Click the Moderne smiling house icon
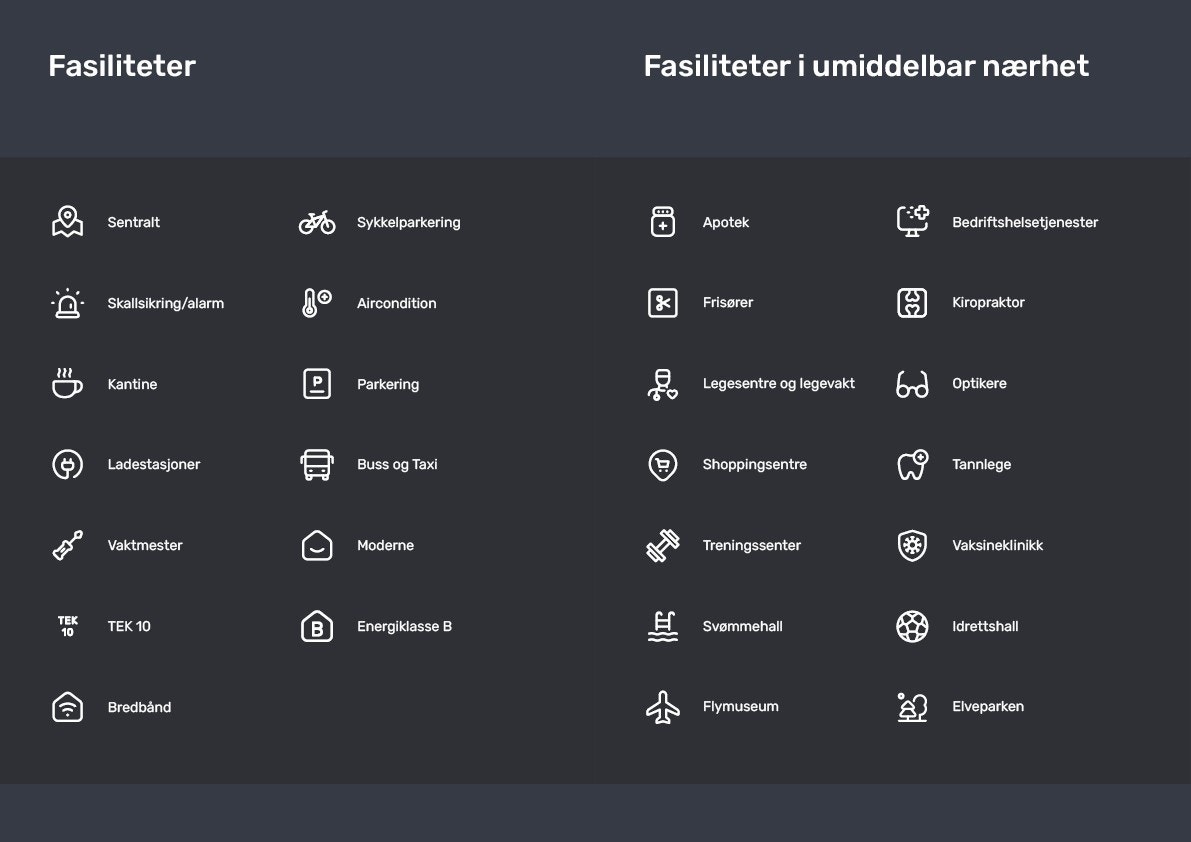Viewport: 1191px width, 842px height. tap(317, 545)
